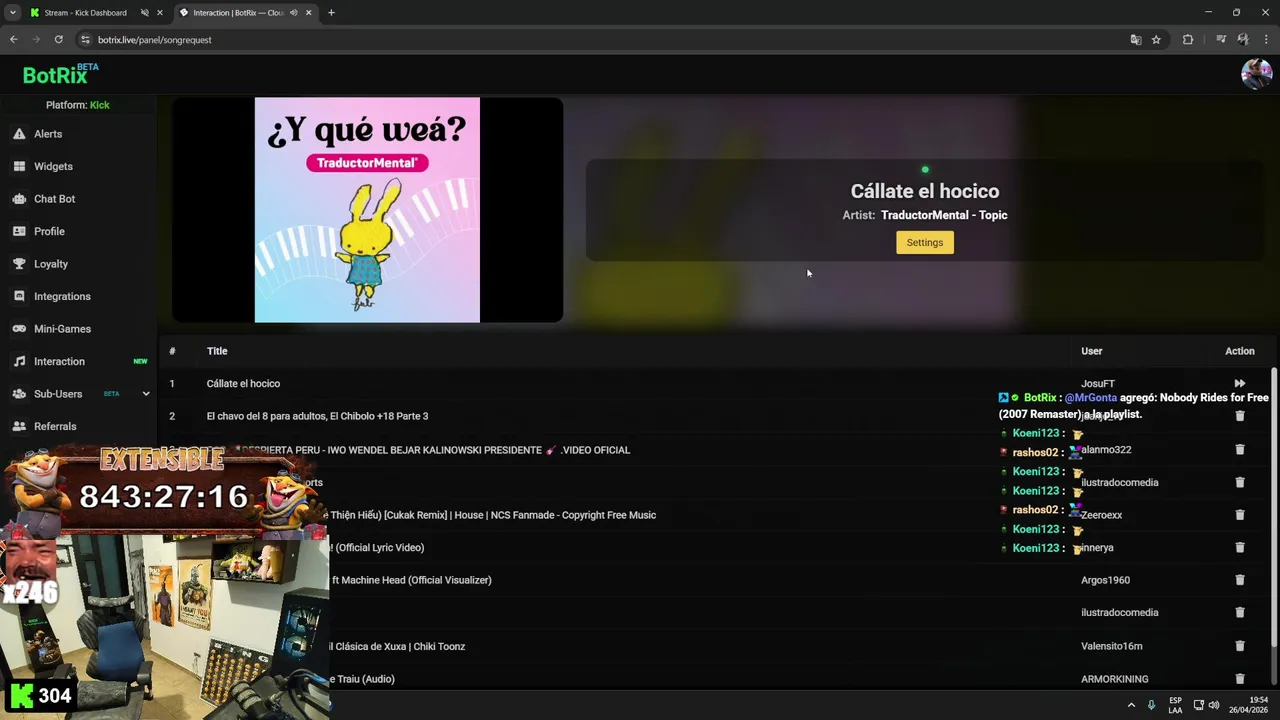
Task: Reload the BotRix page
Action: coord(59,40)
